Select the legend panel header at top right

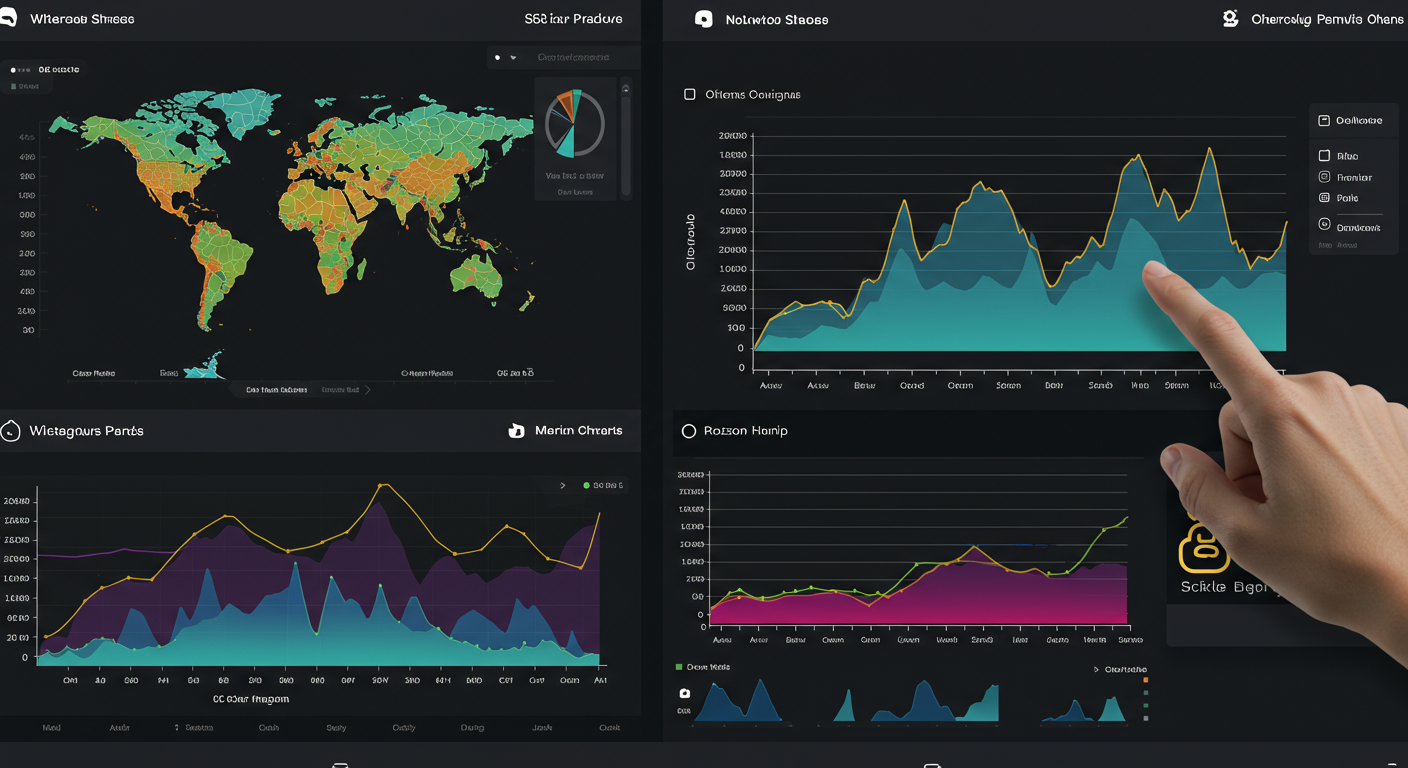click(x=1351, y=120)
